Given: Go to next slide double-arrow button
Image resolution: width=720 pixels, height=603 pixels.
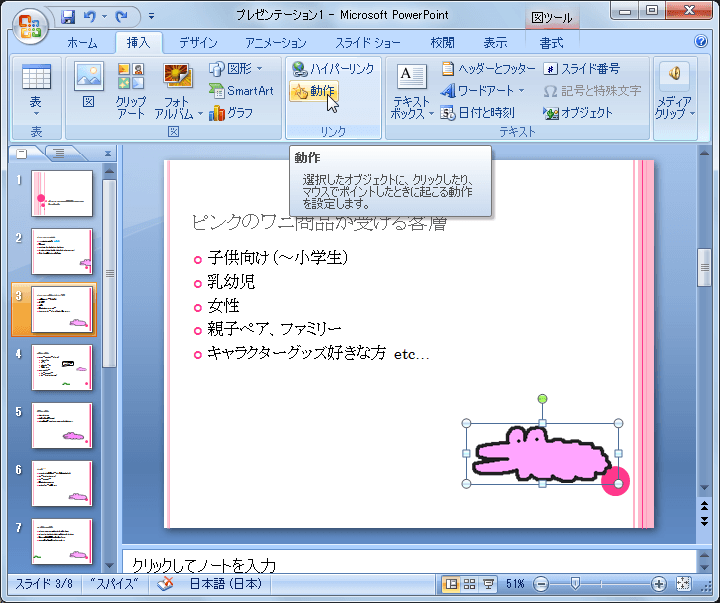Looking at the screenshot, I should [704, 521].
